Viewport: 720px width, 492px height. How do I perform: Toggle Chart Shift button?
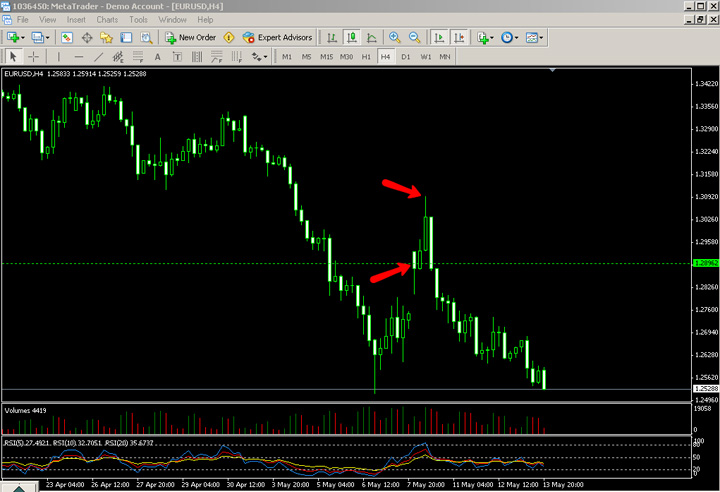pyautogui.click(x=459, y=37)
